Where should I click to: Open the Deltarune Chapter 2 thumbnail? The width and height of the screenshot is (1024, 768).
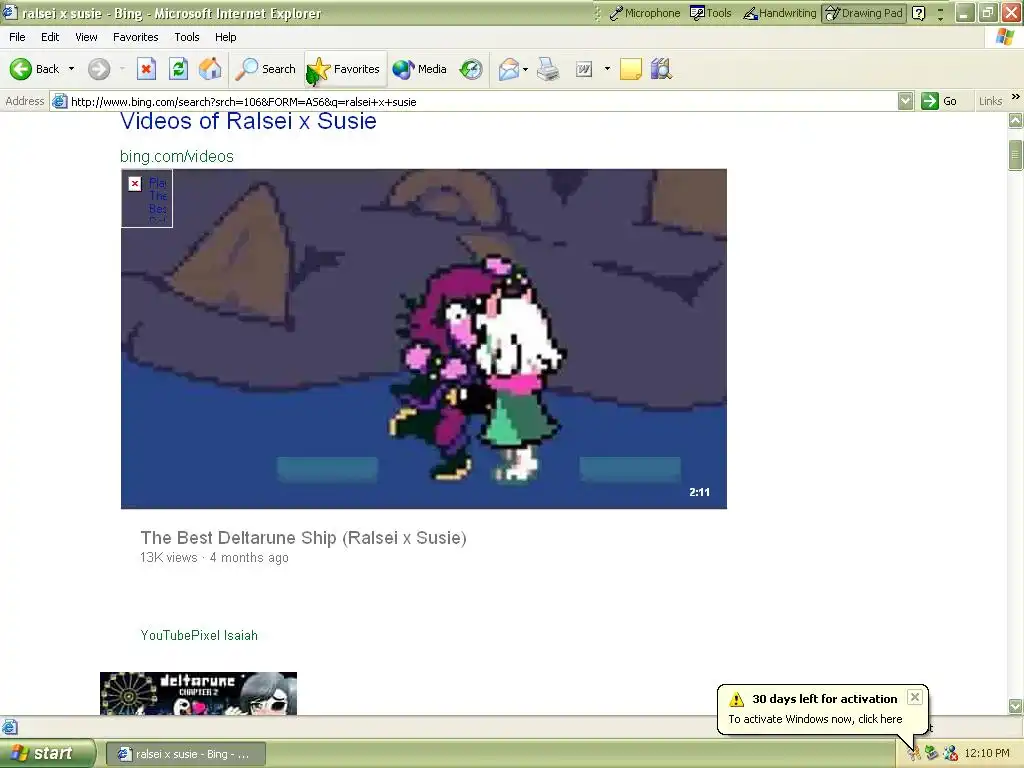199,694
